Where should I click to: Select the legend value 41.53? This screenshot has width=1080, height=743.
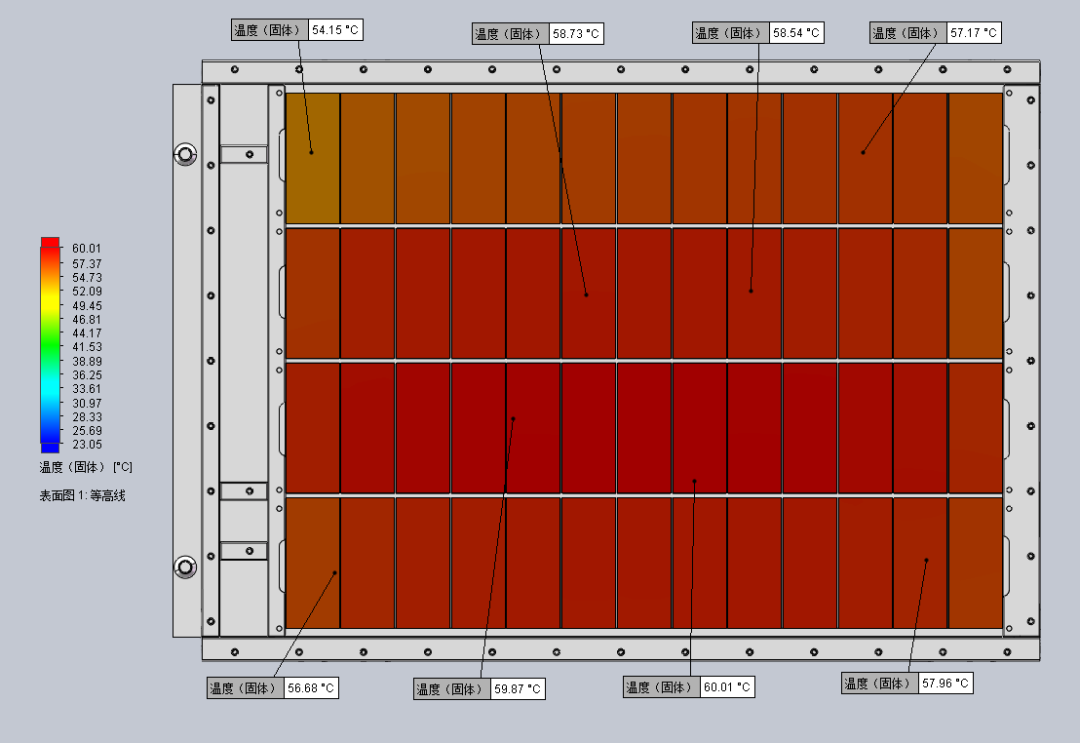coord(85,347)
